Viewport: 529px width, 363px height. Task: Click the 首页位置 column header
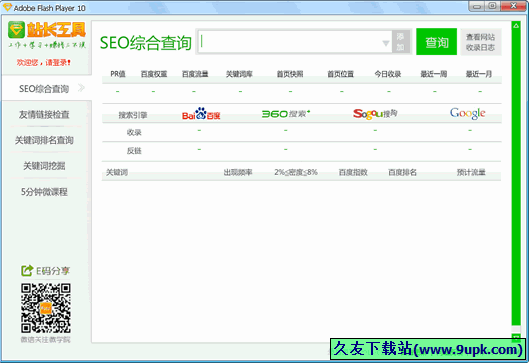341,74
